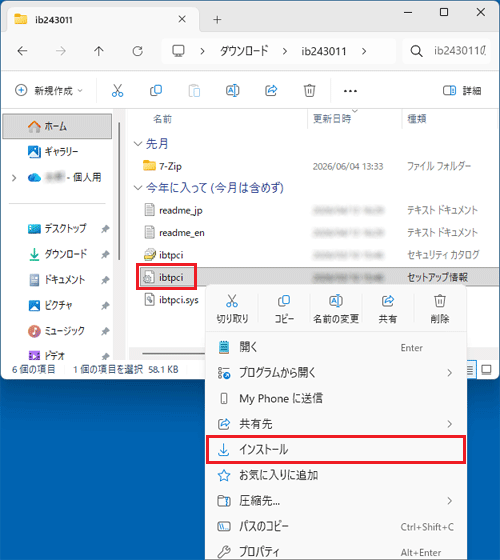Choose My Phone に送信
This screenshot has width=500, height=560.
[x=336, y=398]
